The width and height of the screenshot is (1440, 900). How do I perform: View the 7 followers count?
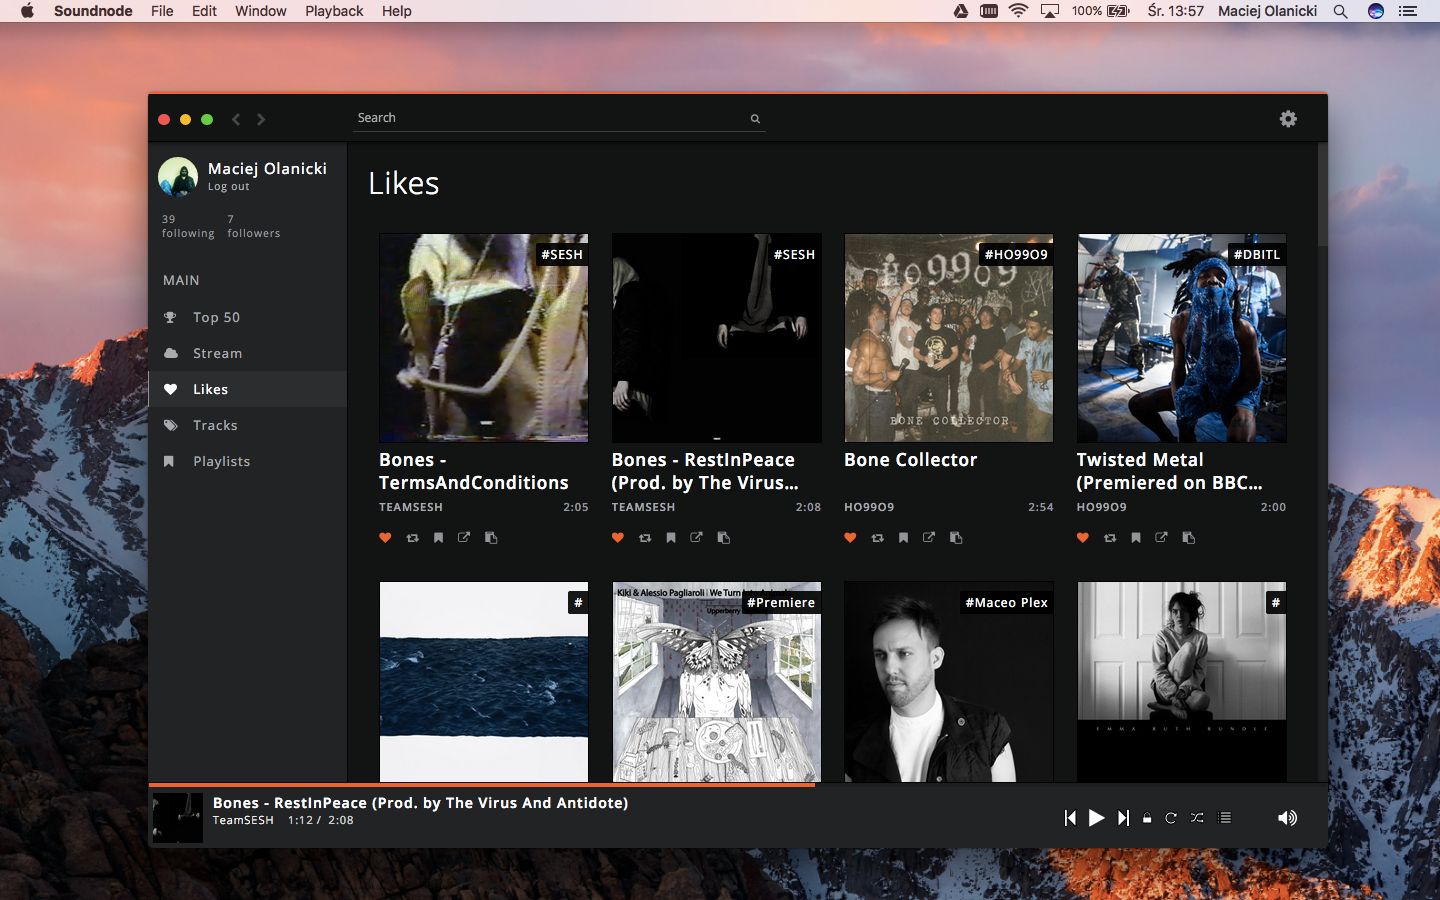(x=253, y=226)
